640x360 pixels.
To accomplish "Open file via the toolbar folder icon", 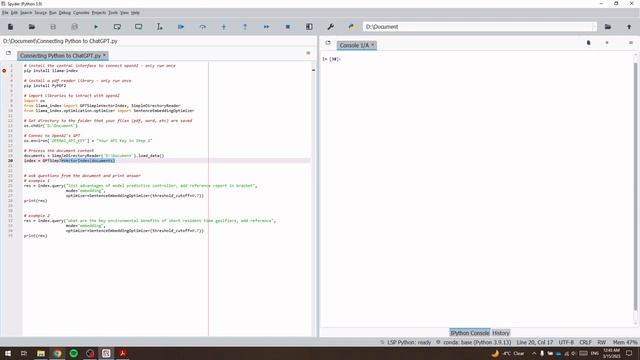I will (32, 27).
